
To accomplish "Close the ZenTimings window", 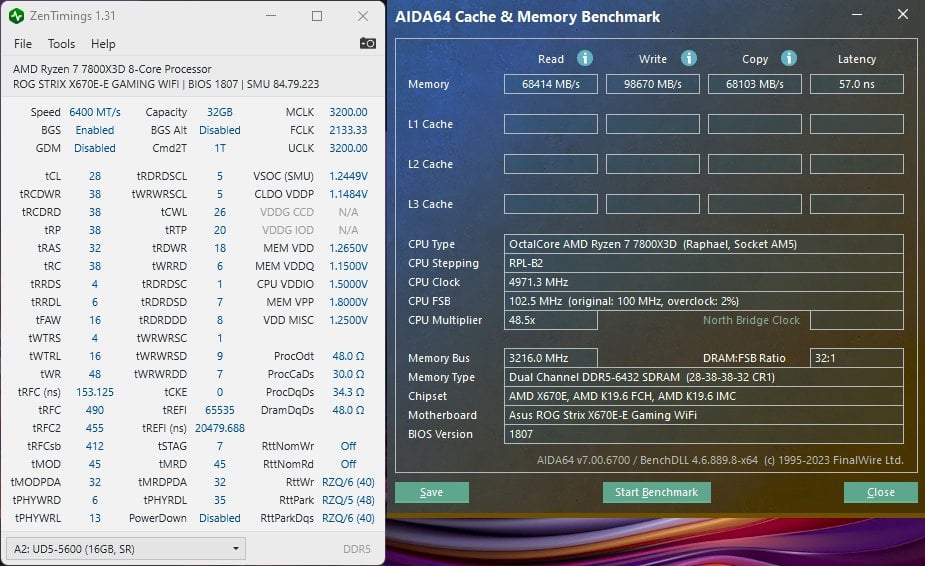I will [x=363, y=16].
